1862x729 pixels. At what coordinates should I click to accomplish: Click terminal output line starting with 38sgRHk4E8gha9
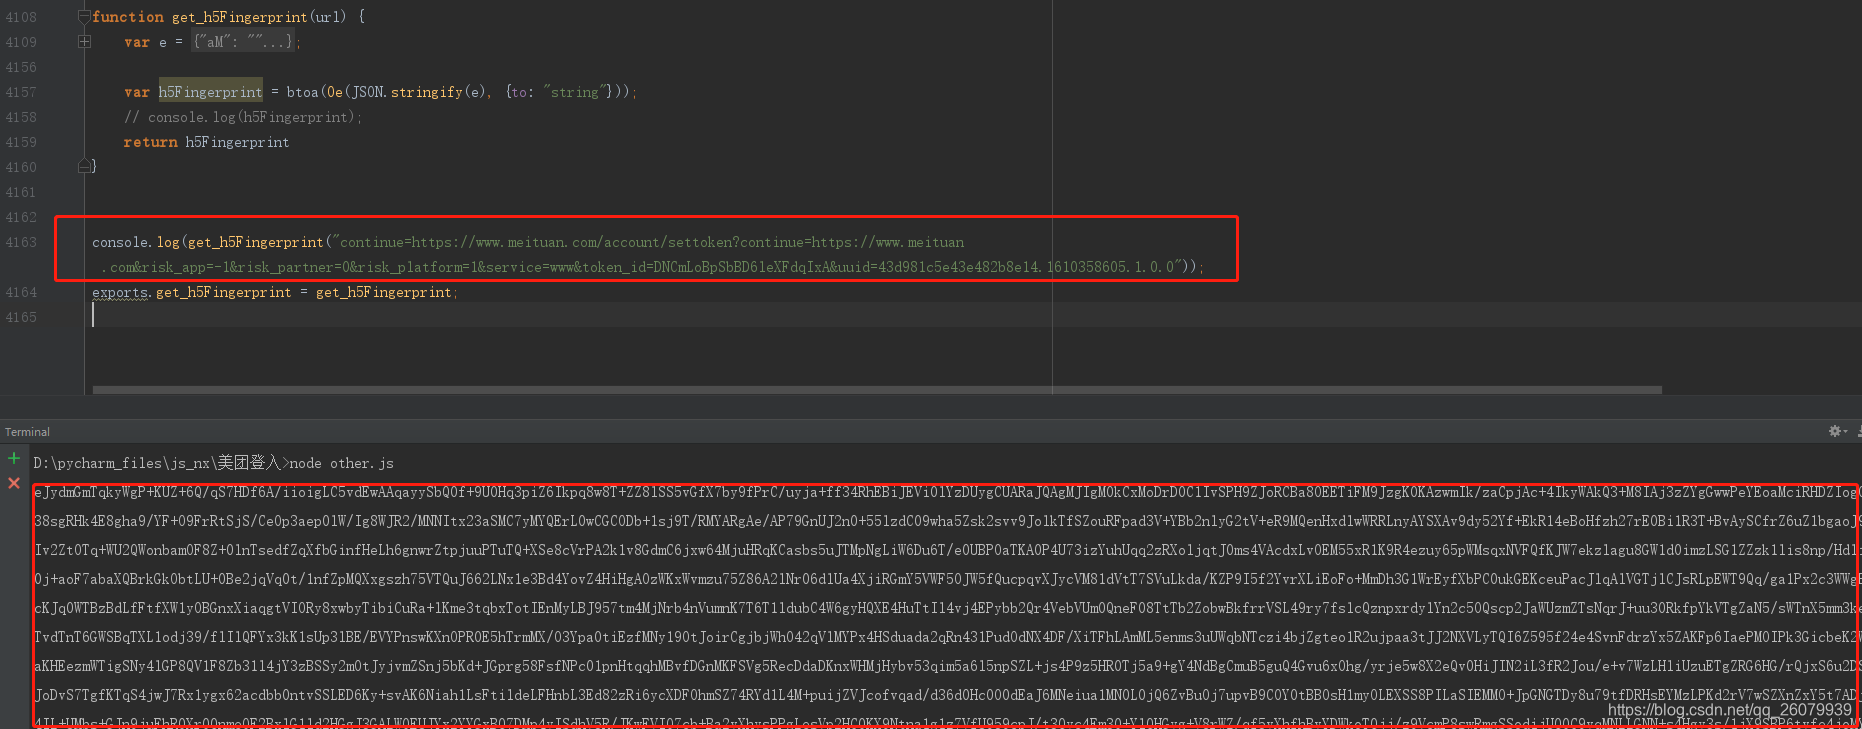(x=945, y=521)
